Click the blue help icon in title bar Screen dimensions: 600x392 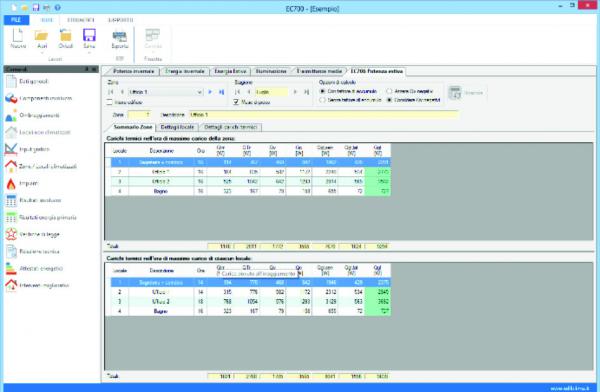click(x=57, y=7)
